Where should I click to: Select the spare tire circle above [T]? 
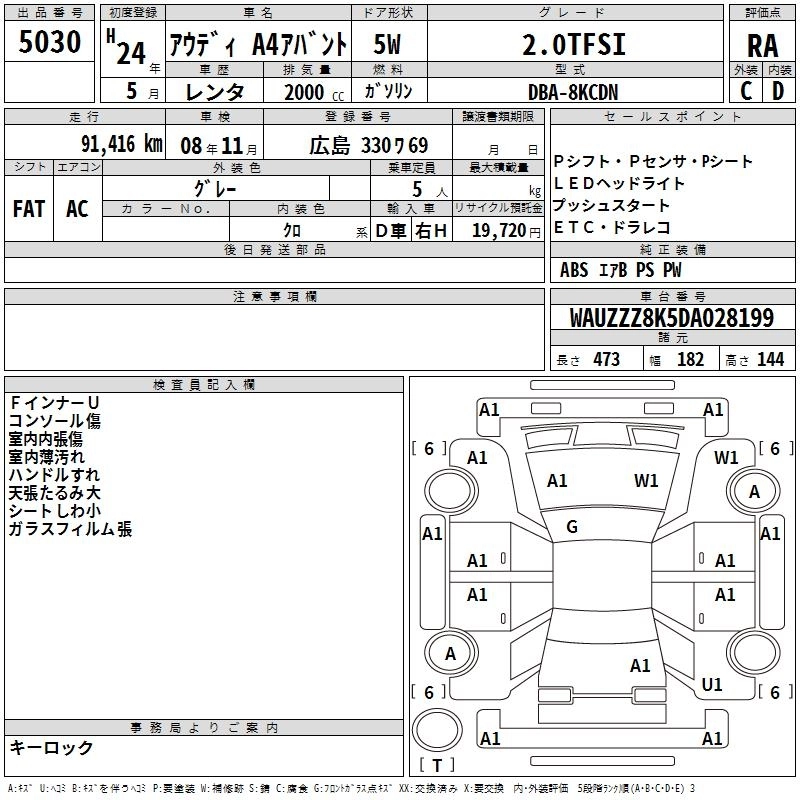pos(437,732)
